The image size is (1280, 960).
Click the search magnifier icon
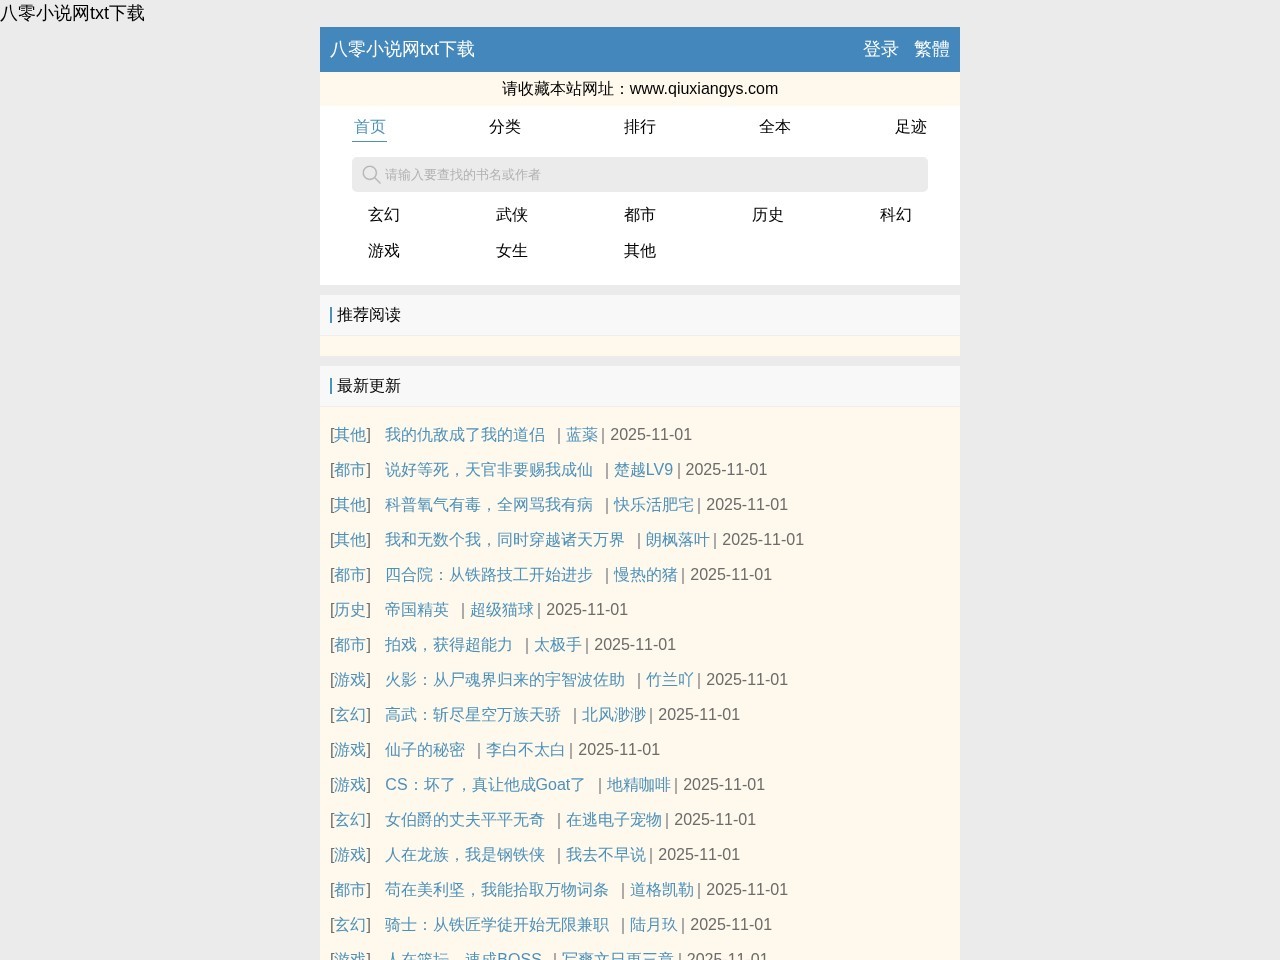[370, 174]
